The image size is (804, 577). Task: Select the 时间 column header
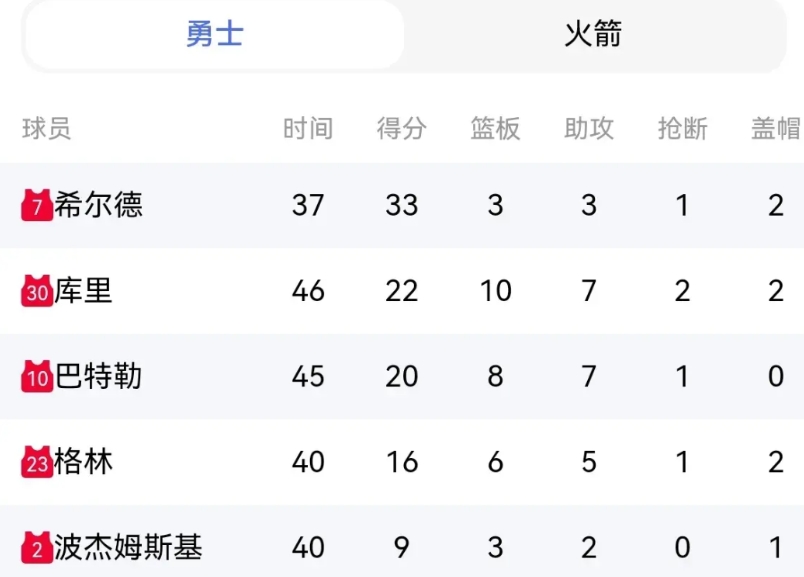[x=308, y=128]
